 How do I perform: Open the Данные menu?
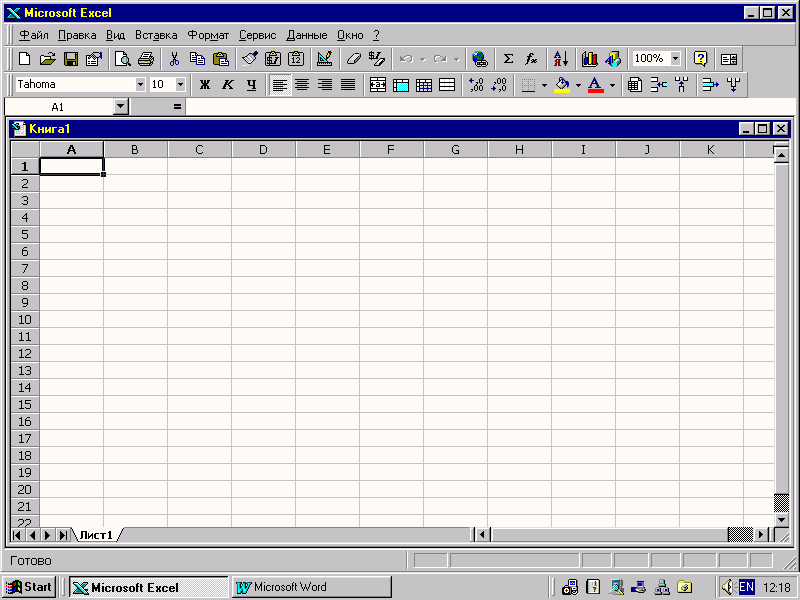point(307,35)
